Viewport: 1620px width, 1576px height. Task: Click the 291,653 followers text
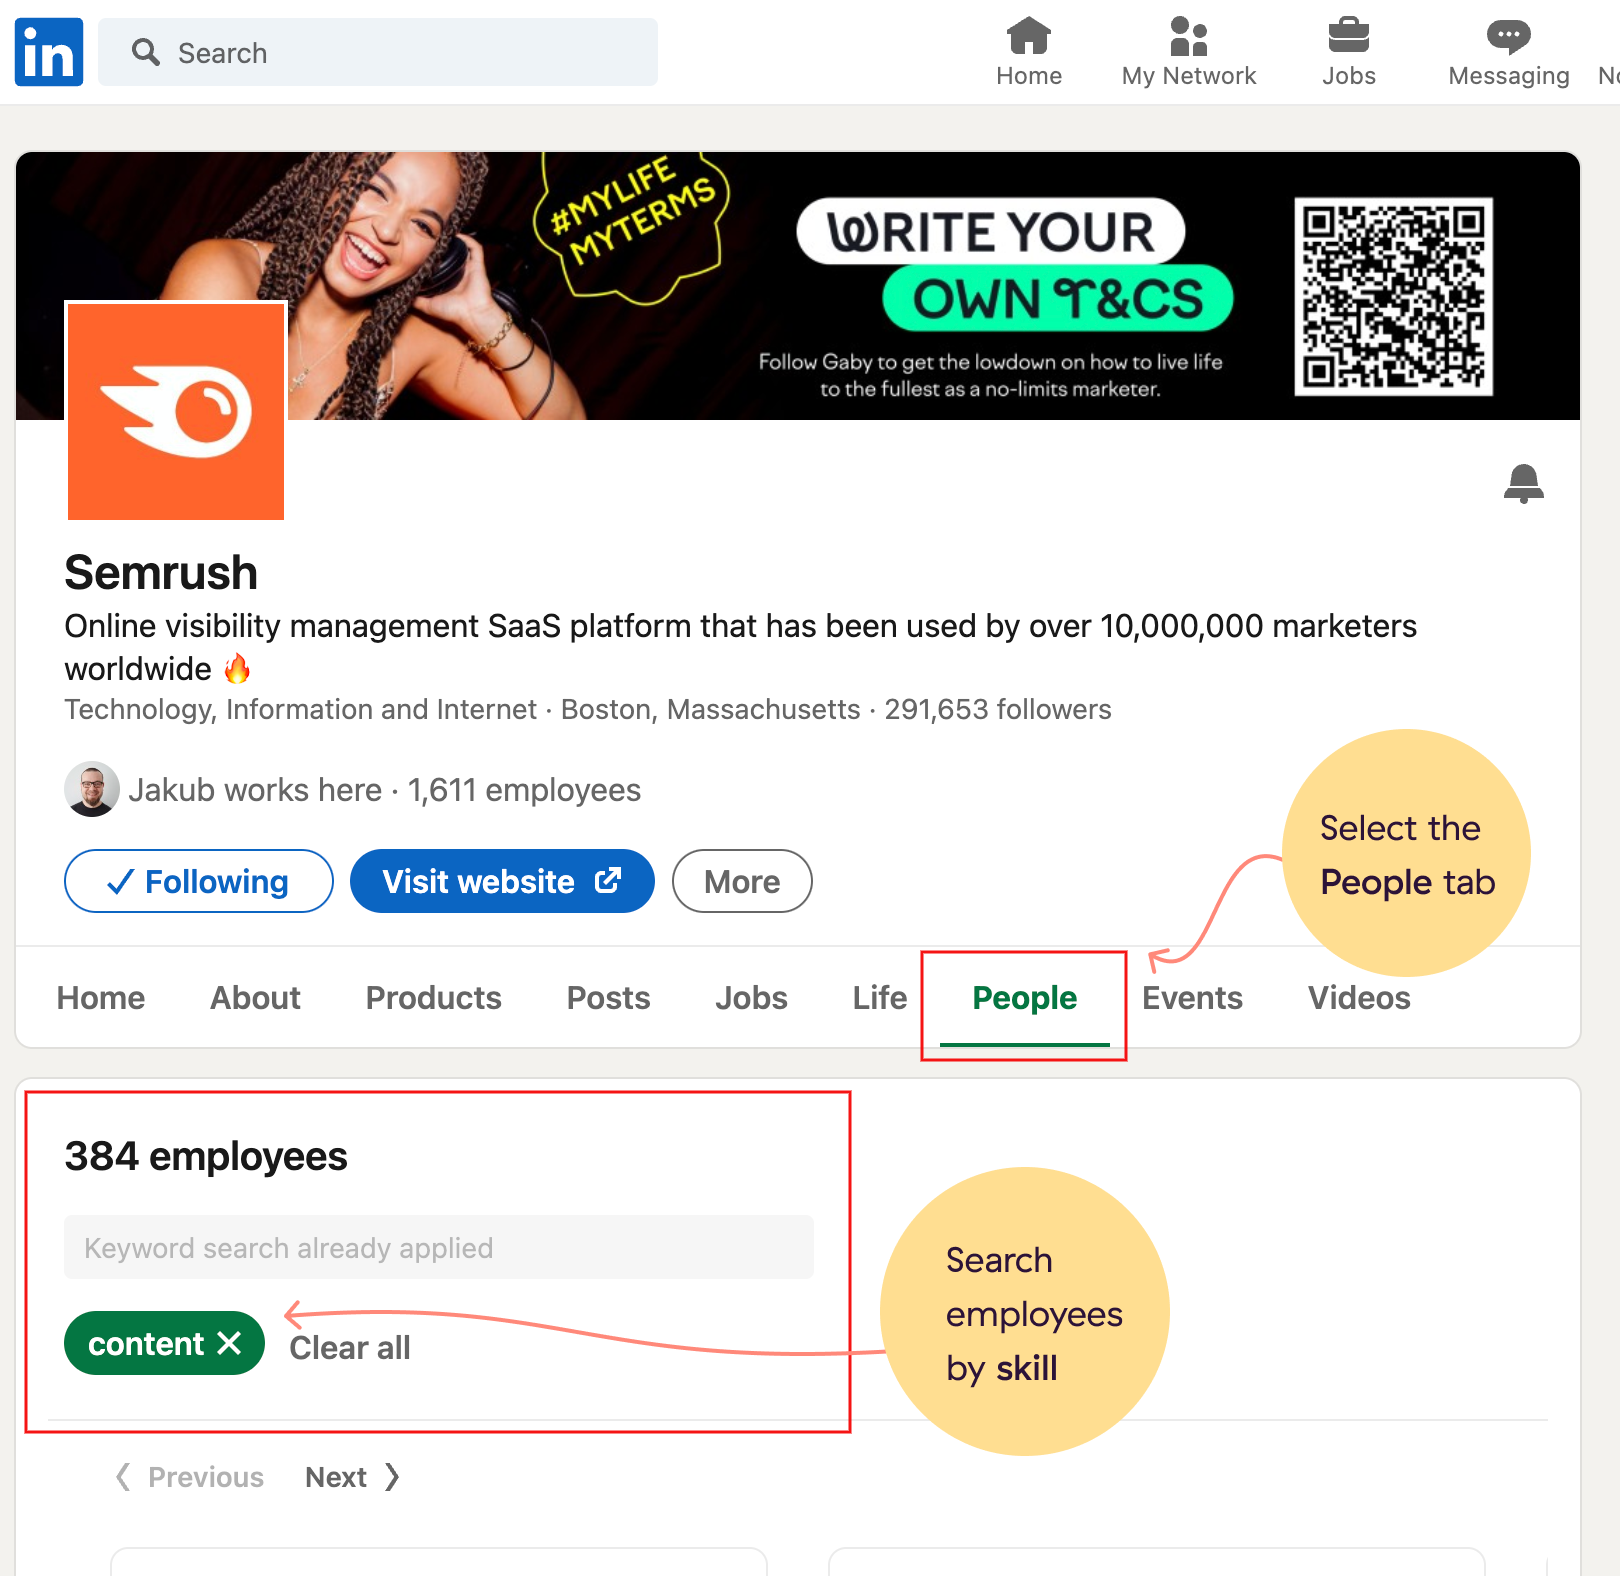(998, 709)
